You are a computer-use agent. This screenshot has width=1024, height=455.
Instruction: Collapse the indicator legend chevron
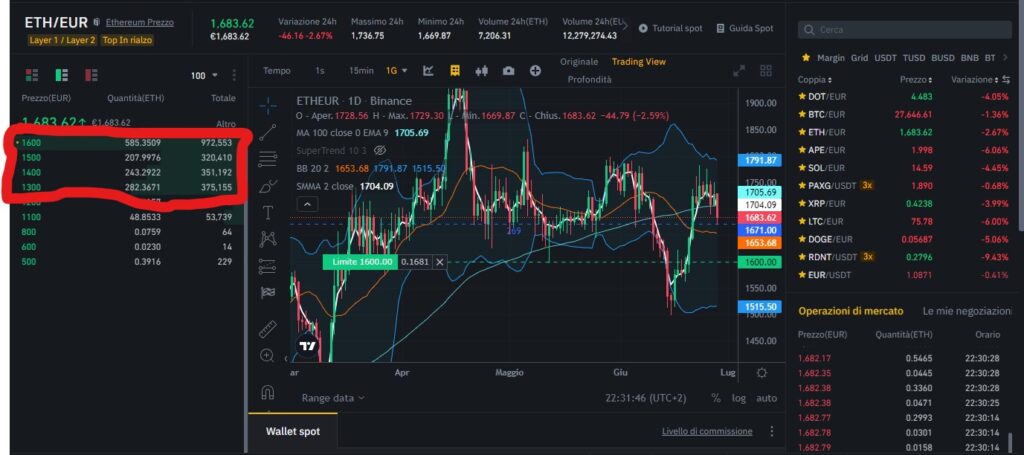[x=307, y=204]
